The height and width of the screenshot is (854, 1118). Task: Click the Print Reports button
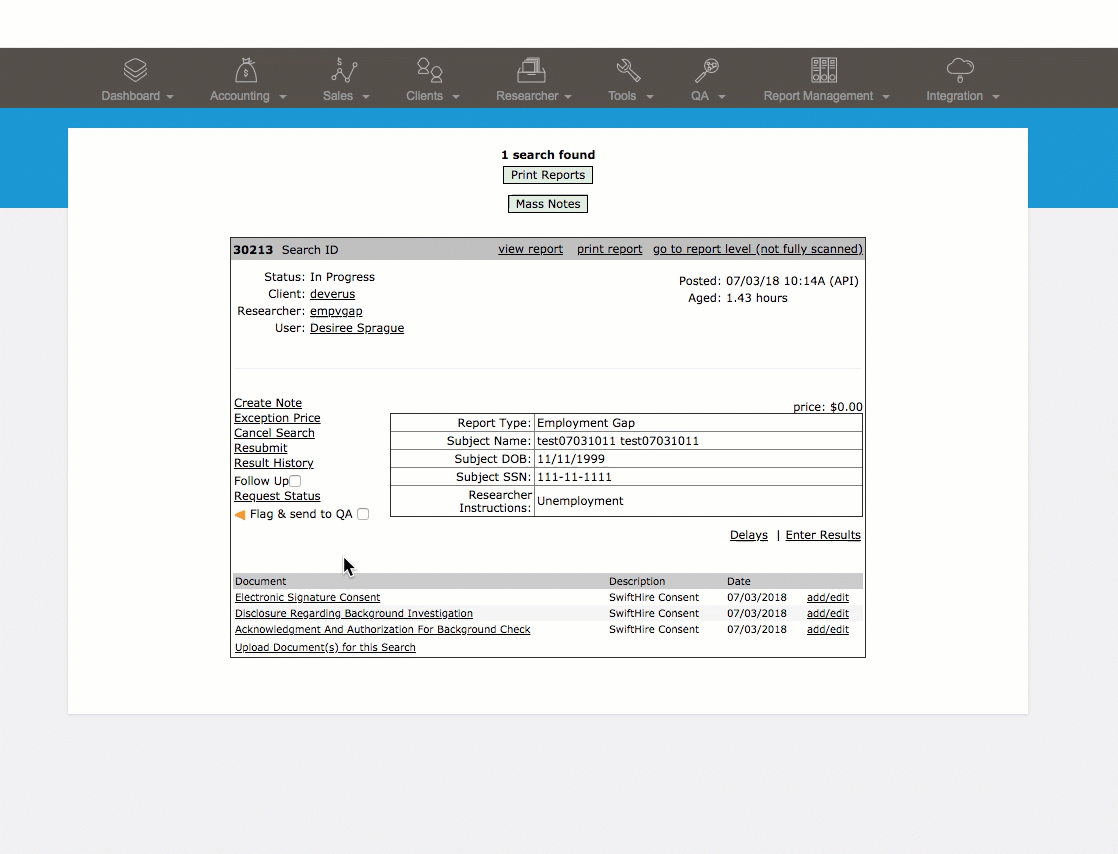[x=548, y=175]
